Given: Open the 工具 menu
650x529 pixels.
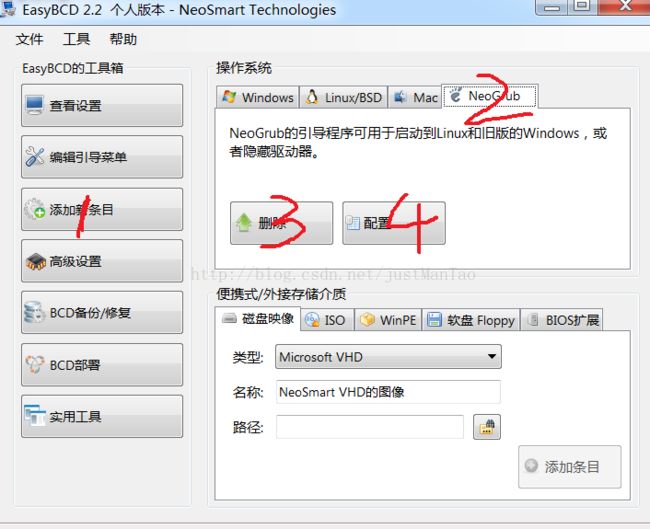Looking at the screenshot, I should 76,39.
